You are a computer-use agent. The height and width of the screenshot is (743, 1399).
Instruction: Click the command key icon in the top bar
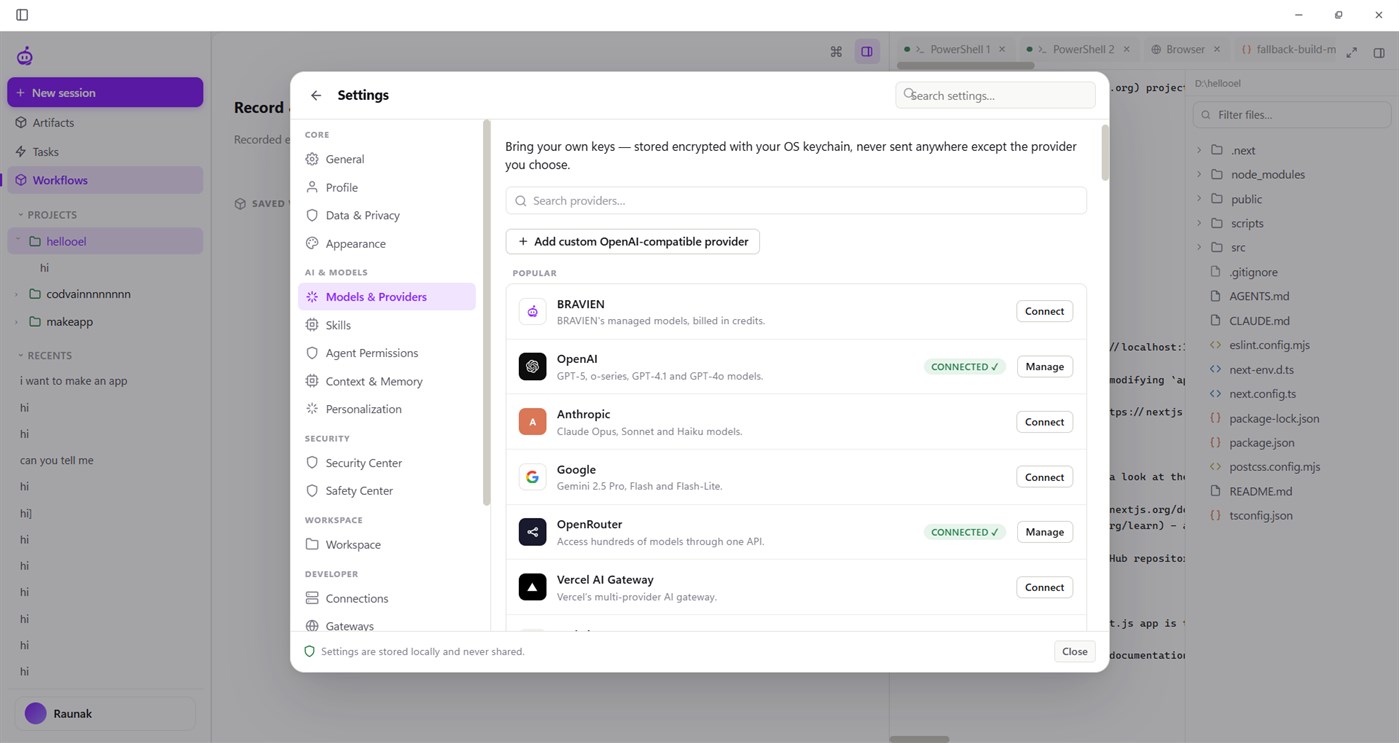tap(836, 51)
